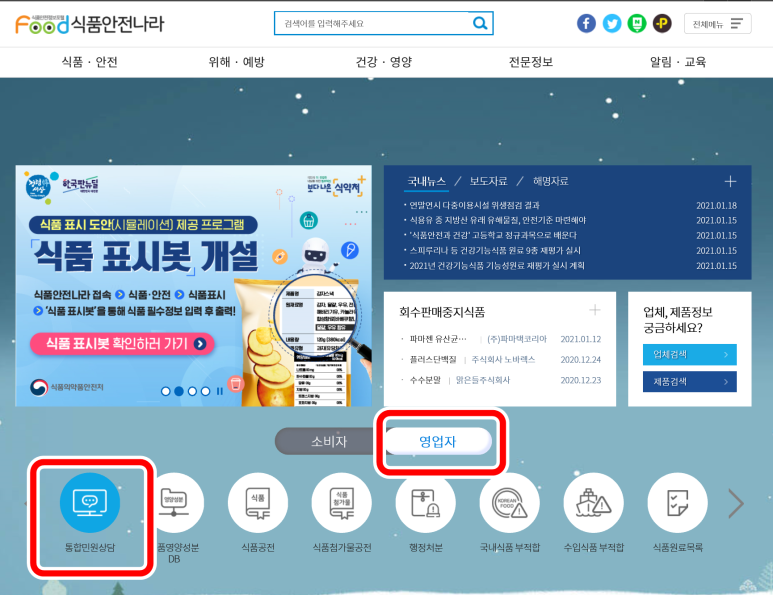Switch to the 국내뉴스 tab
Viewport: 773px width, 595px height.
pyautogui.click(x=426, y=181)
